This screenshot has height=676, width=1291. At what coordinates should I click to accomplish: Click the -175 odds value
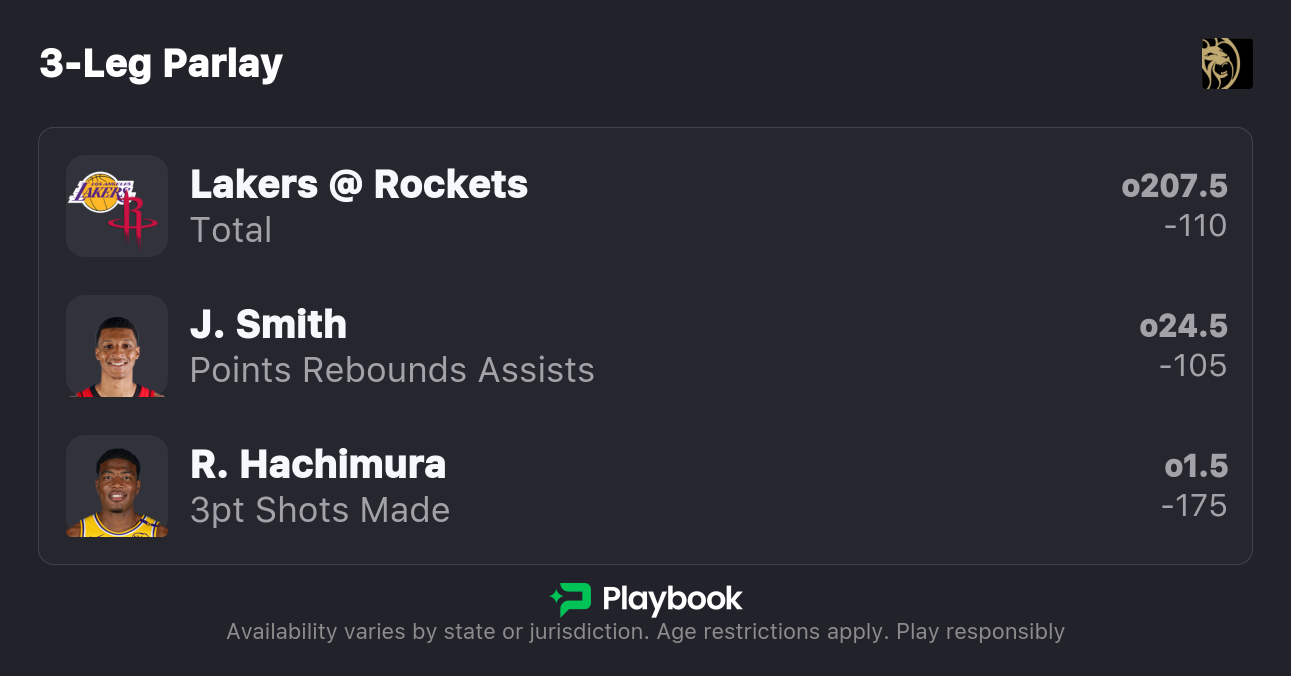1194,506
